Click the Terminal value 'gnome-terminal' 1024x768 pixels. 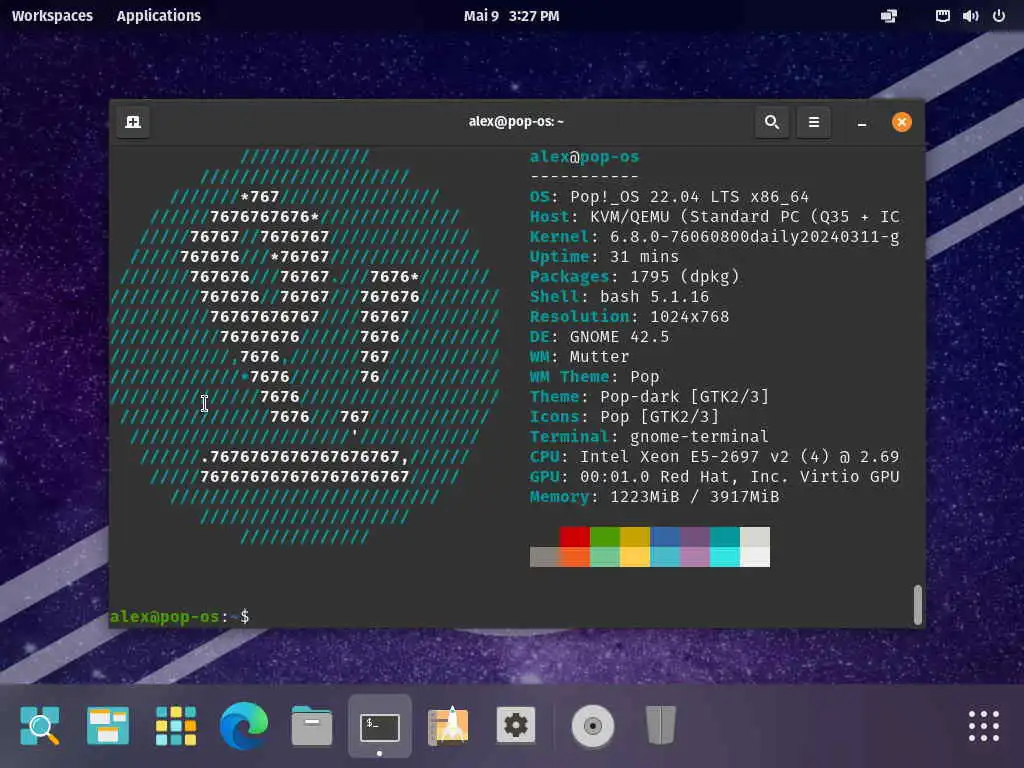[x=699, y=437]
